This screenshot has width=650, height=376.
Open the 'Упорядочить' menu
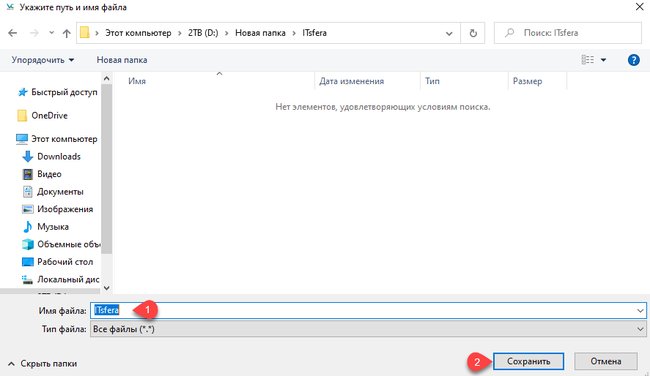(x=43, y=60)
